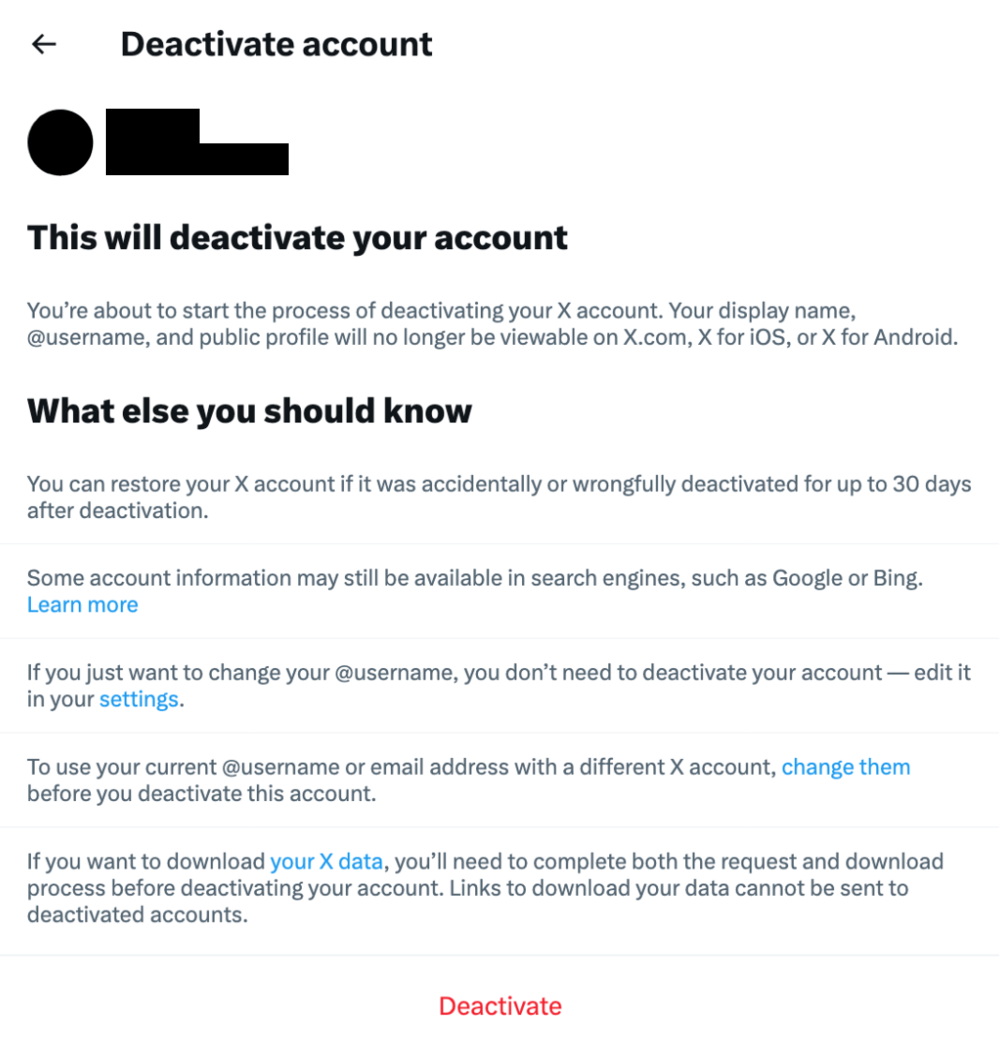Click the 'What else you should know' heading

[x=250, y=411]
